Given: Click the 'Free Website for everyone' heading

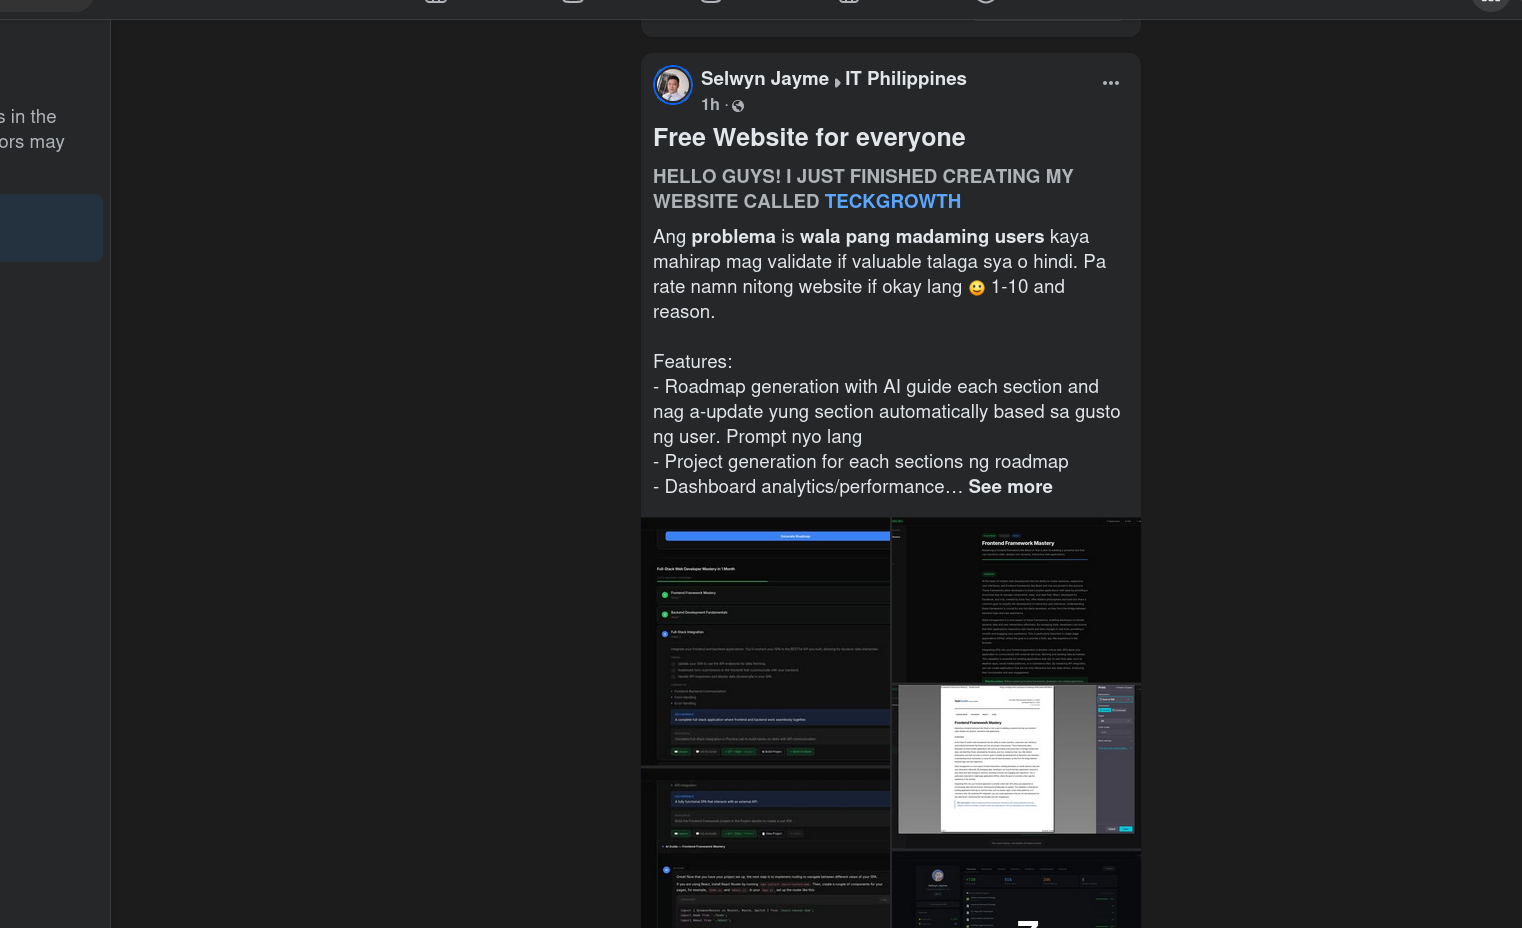Looking at the screenshot, I should 809,137.
